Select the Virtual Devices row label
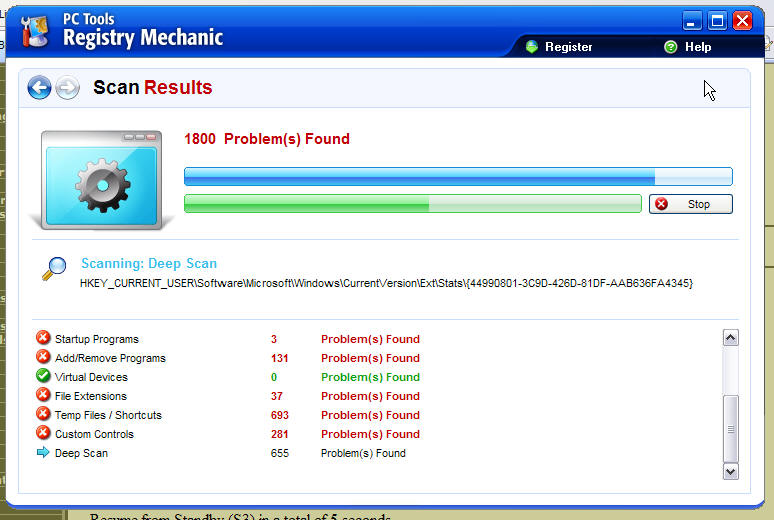 click(x=91, y=377)
